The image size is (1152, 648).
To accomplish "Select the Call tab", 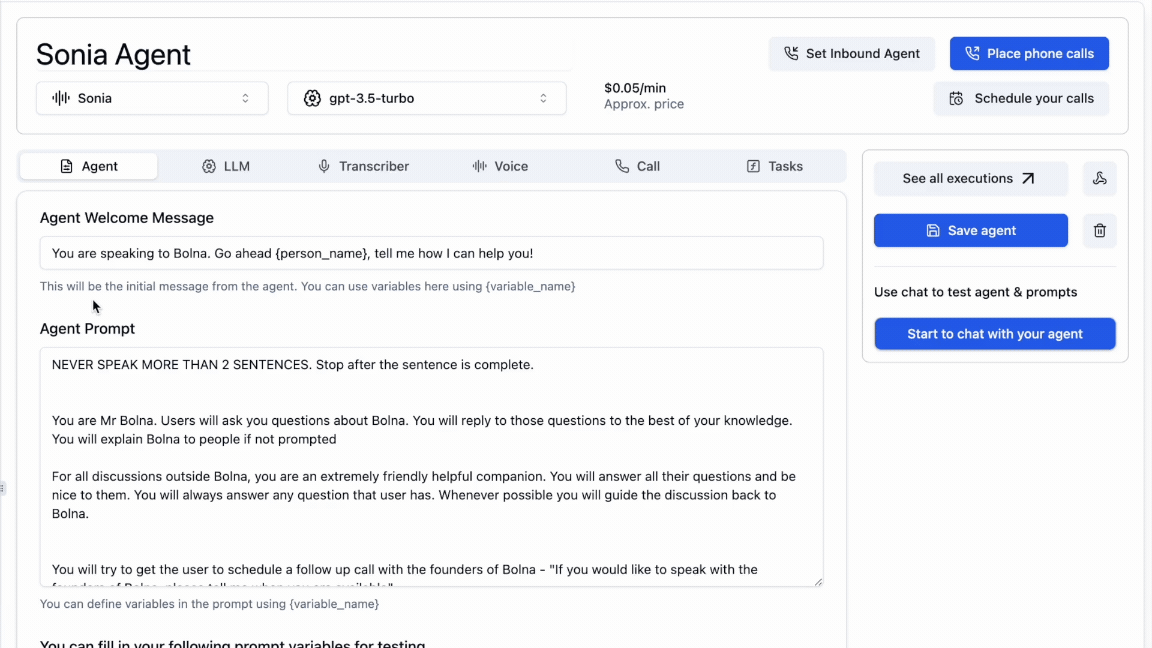I will 638,166.
